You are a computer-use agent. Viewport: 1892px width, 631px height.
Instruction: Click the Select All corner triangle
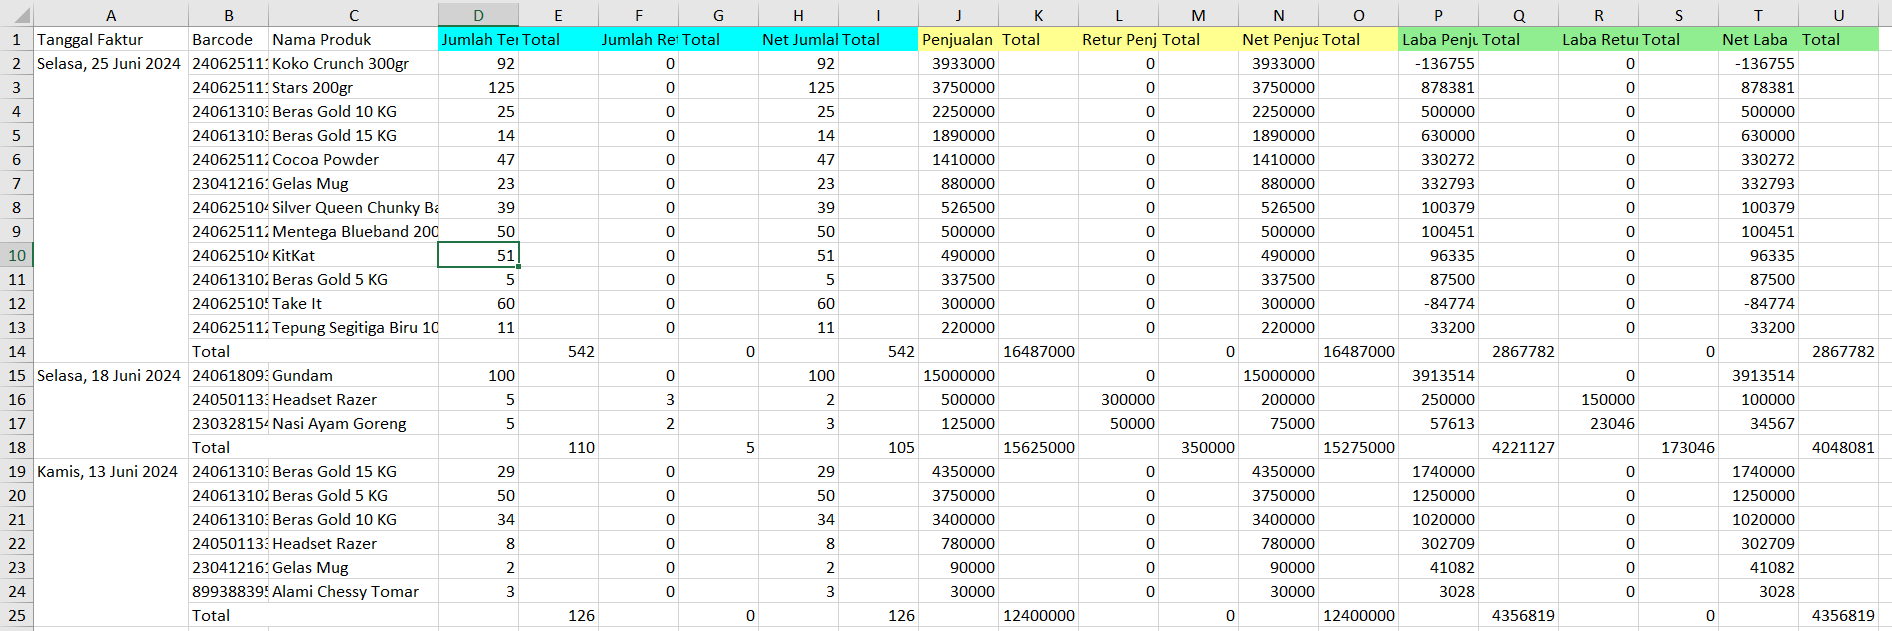point(18,15)
